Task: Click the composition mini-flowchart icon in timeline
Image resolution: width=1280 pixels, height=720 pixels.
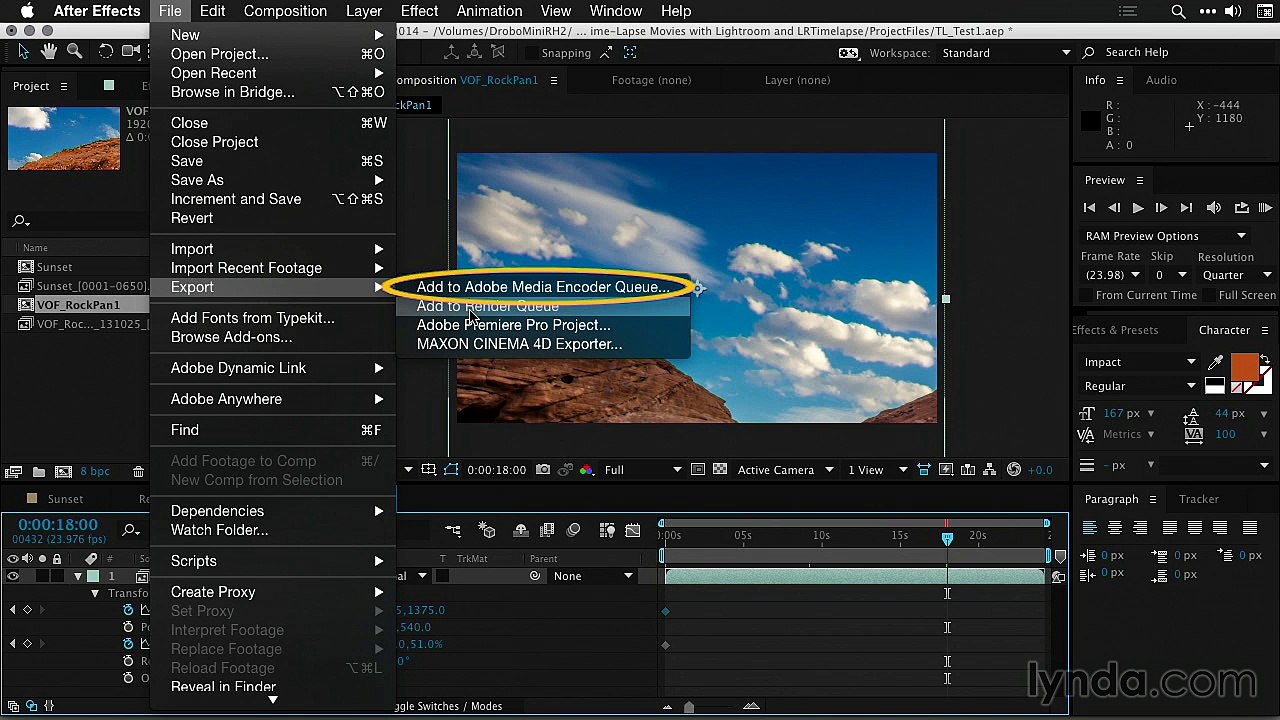Action: point(453,530)
